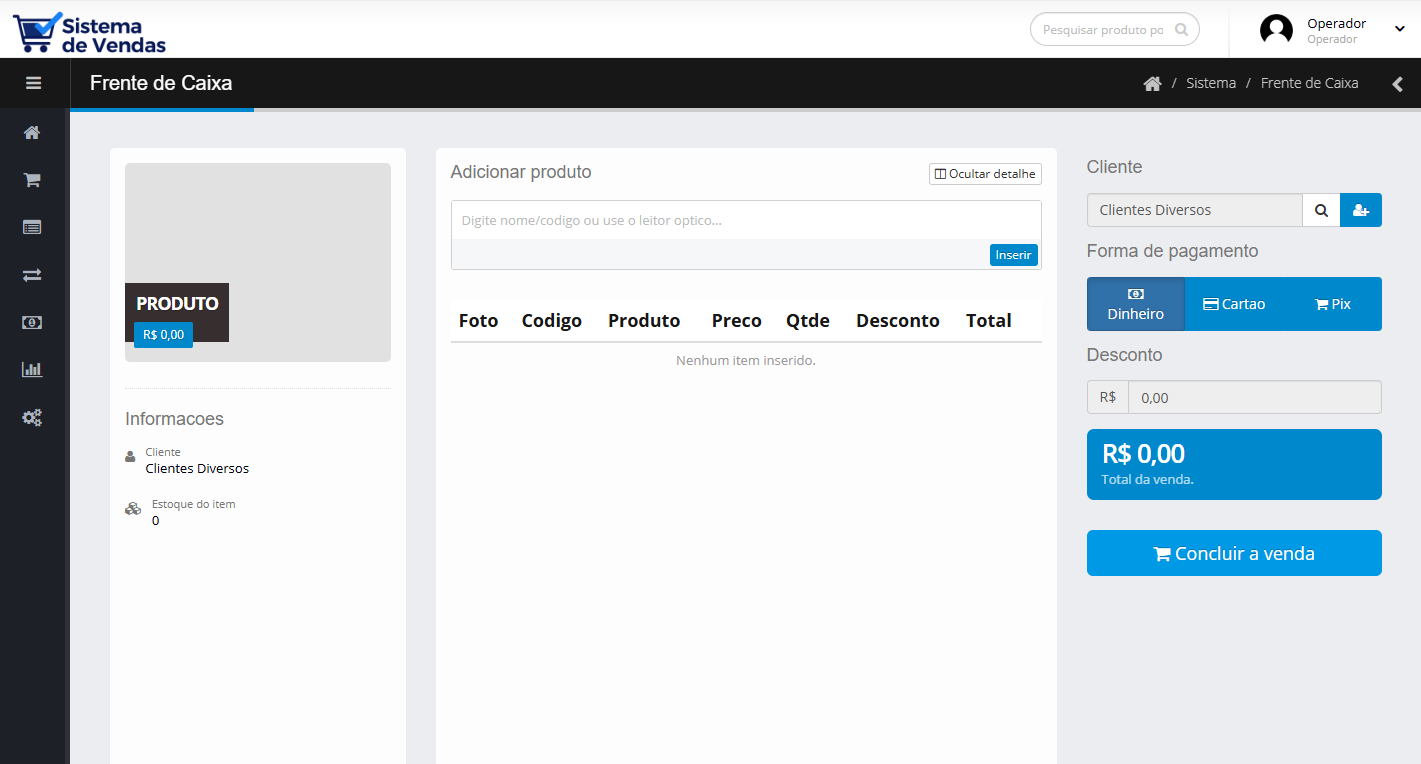The image size is (1421, 764).
Task: Click the Sistema breadcrumb link
Action: [1211, 84]
